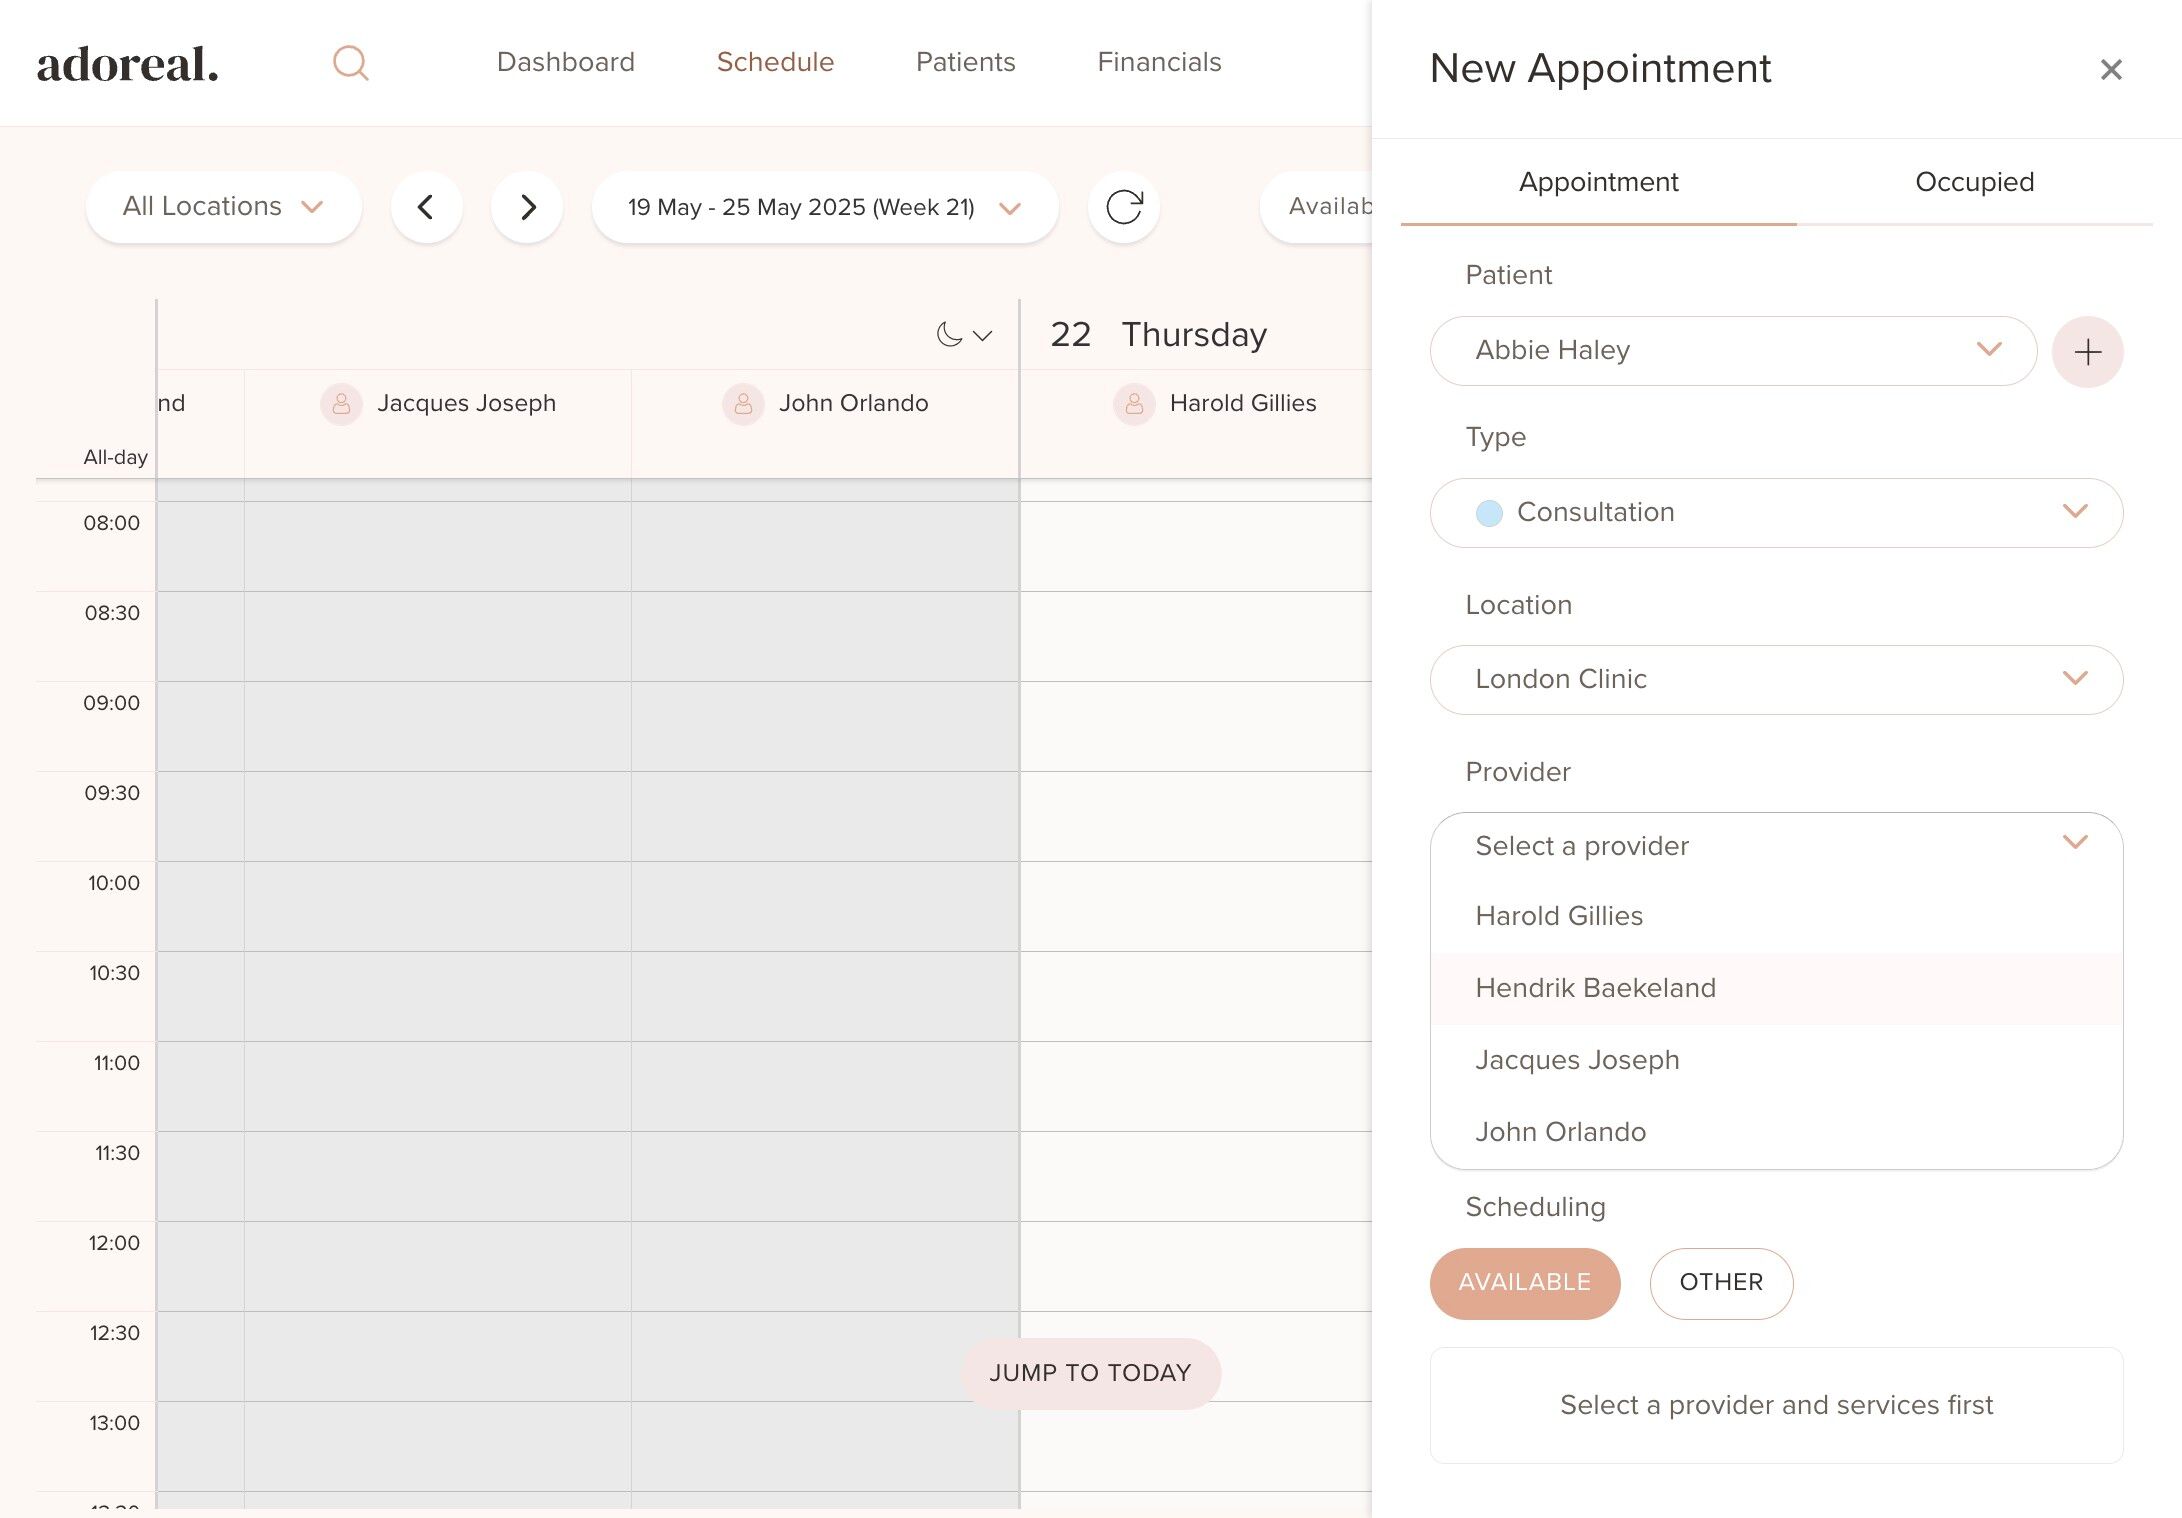Open the London Clinic location dropdown

[x=1776, y=680]
